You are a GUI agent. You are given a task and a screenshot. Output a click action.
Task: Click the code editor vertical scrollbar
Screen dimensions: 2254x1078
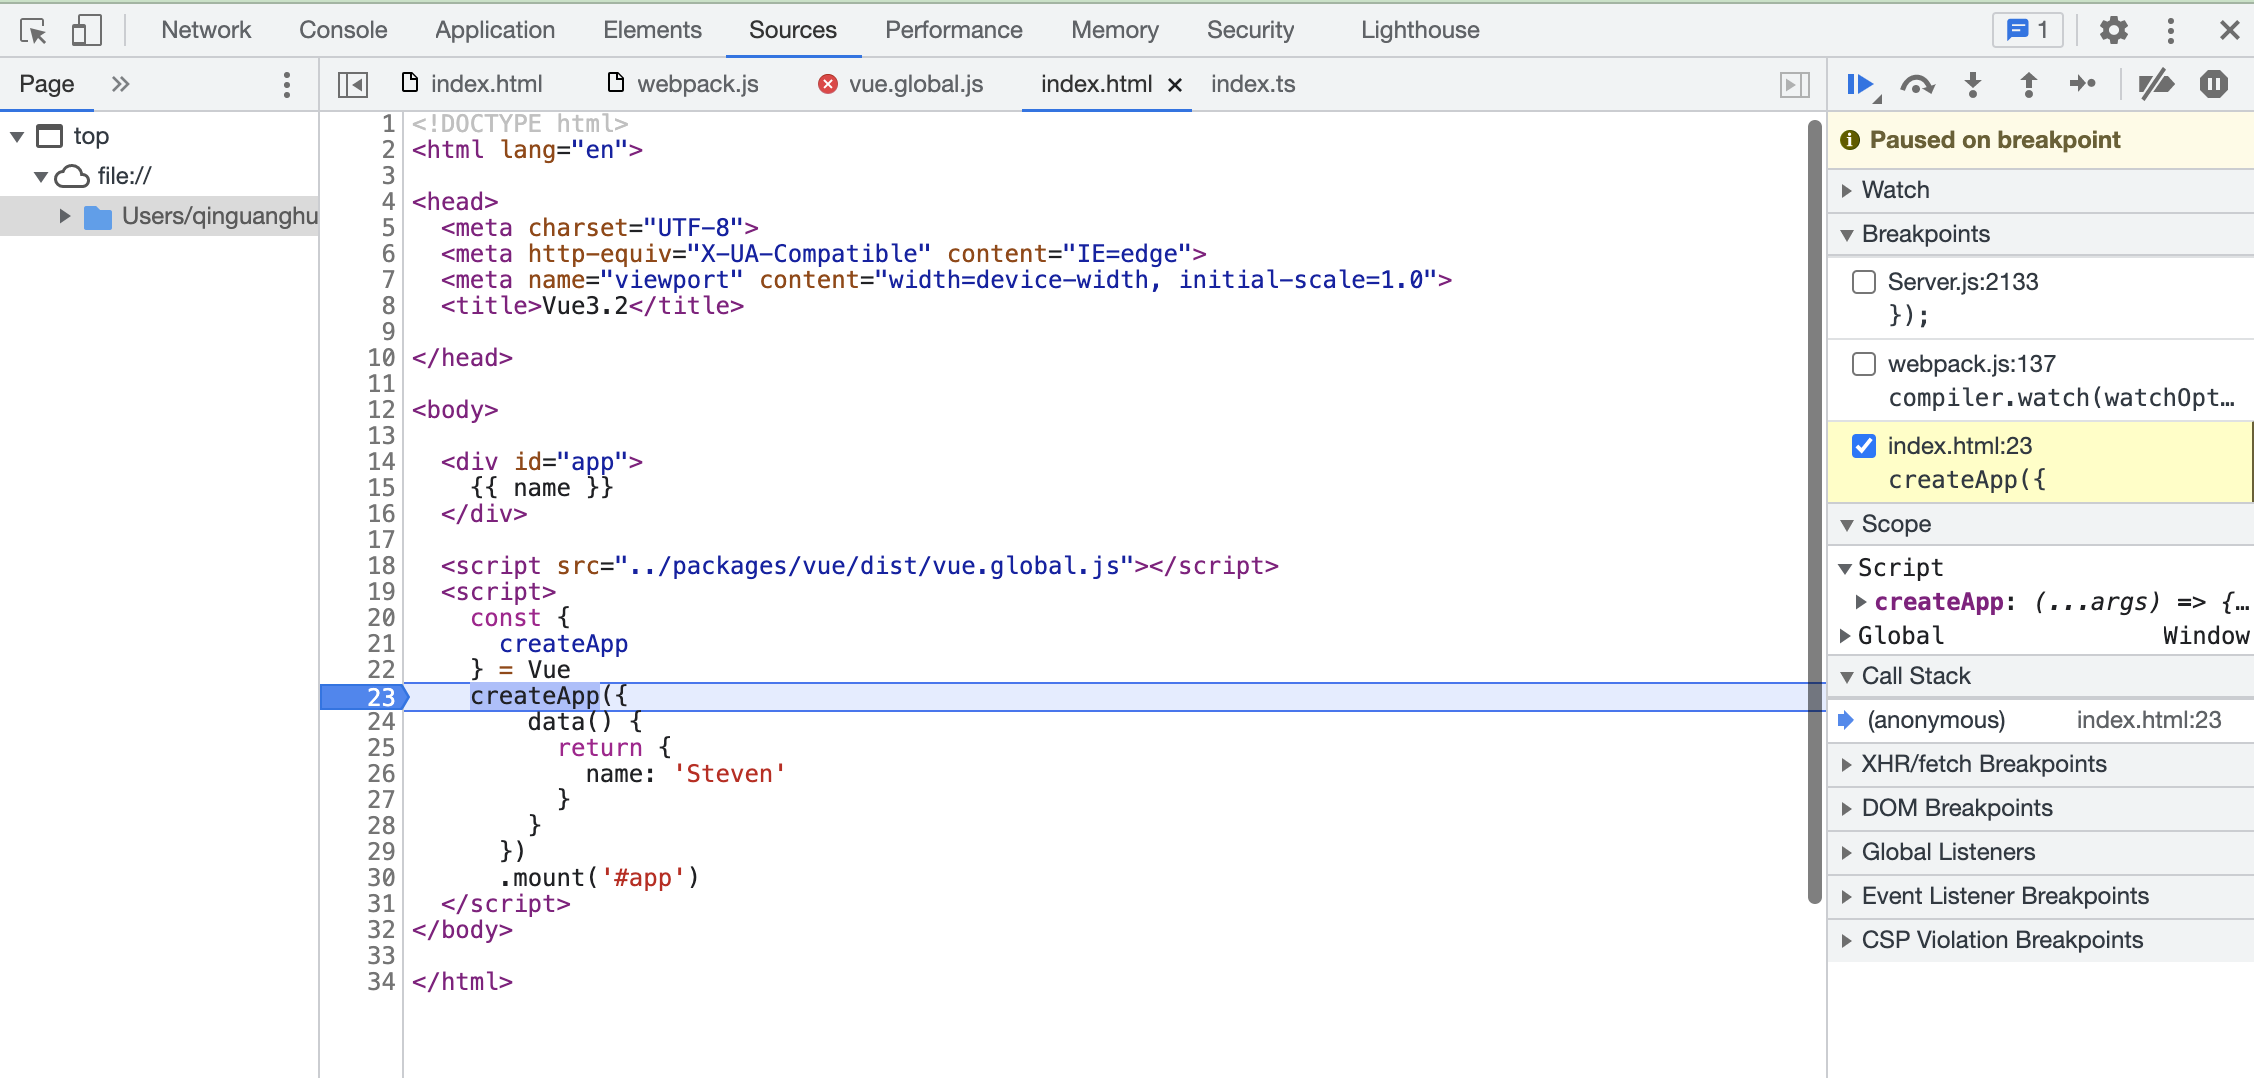pos(1815,512)
